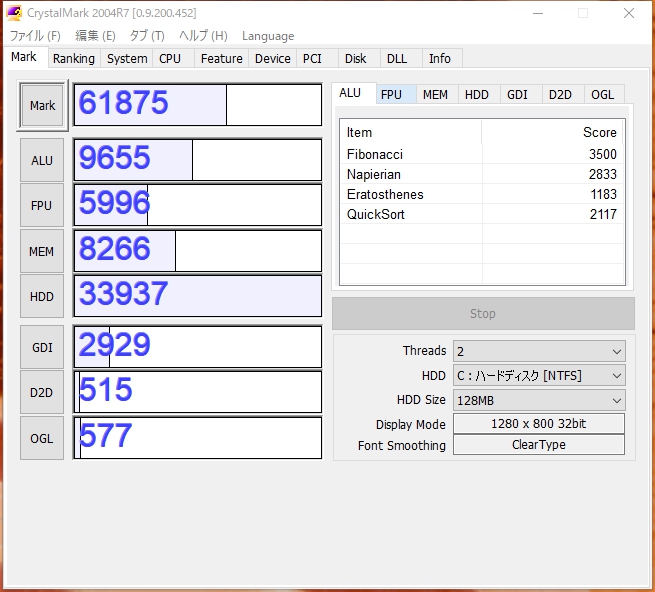This screenshot has width=655, height=592.
Task: Start the OGL OpenGL benchmark
Action: click(42, 438)
